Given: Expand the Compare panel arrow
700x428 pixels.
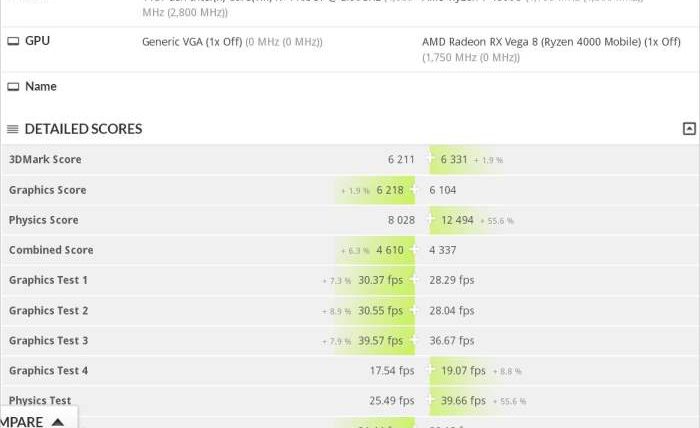Looking at the screenshot, I should coord(58,422).
